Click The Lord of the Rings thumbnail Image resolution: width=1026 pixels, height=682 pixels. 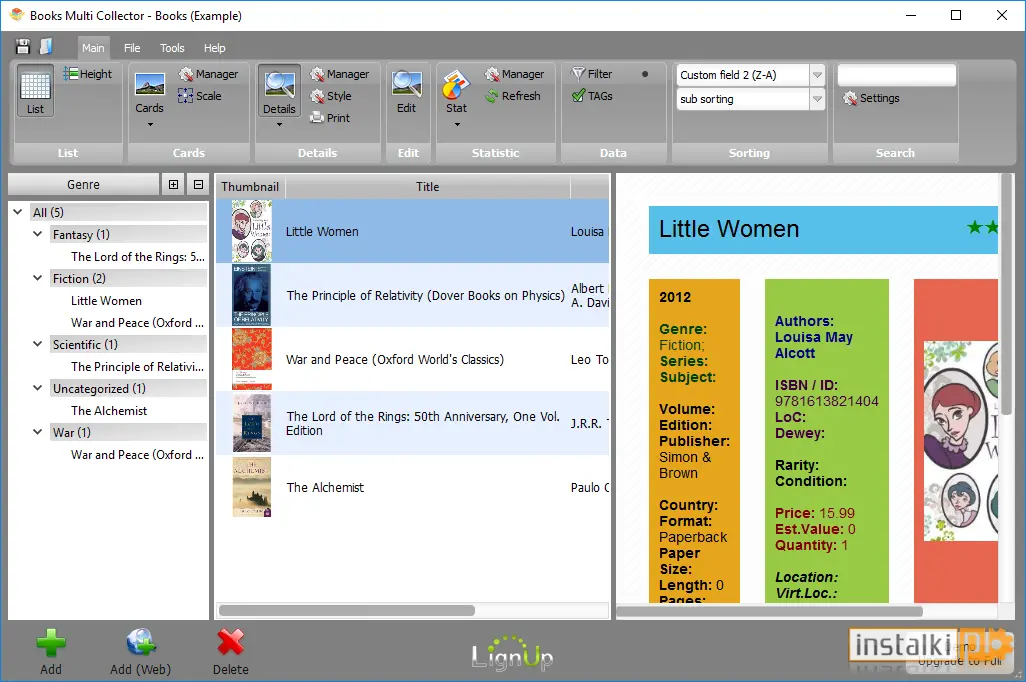tap(252, 423)
